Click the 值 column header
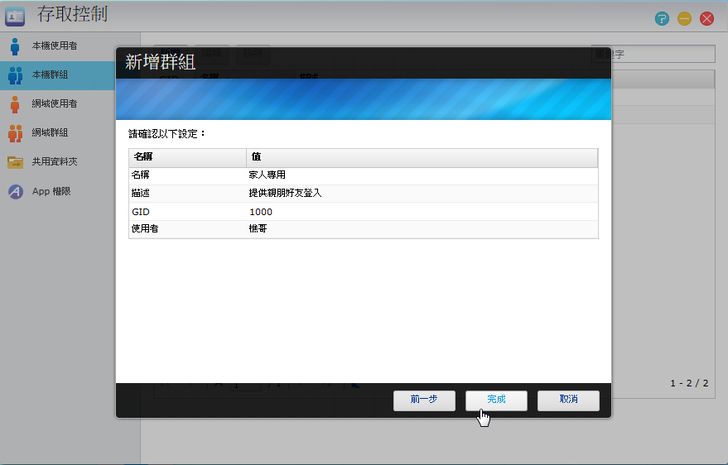Viewport: 728px width, 465px height. [422, 157]
